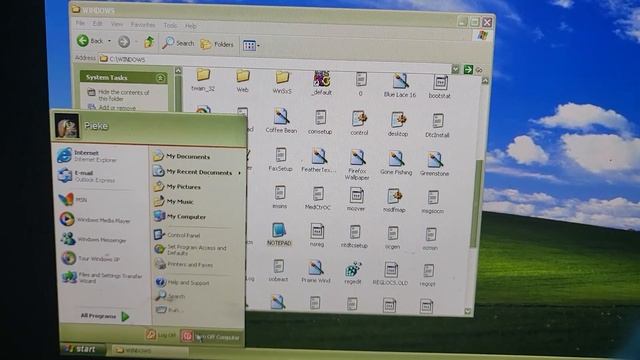The width and height of the screenshot is (640, 360).
Task: Click the Turn Off Computer button
Action: 211,336
